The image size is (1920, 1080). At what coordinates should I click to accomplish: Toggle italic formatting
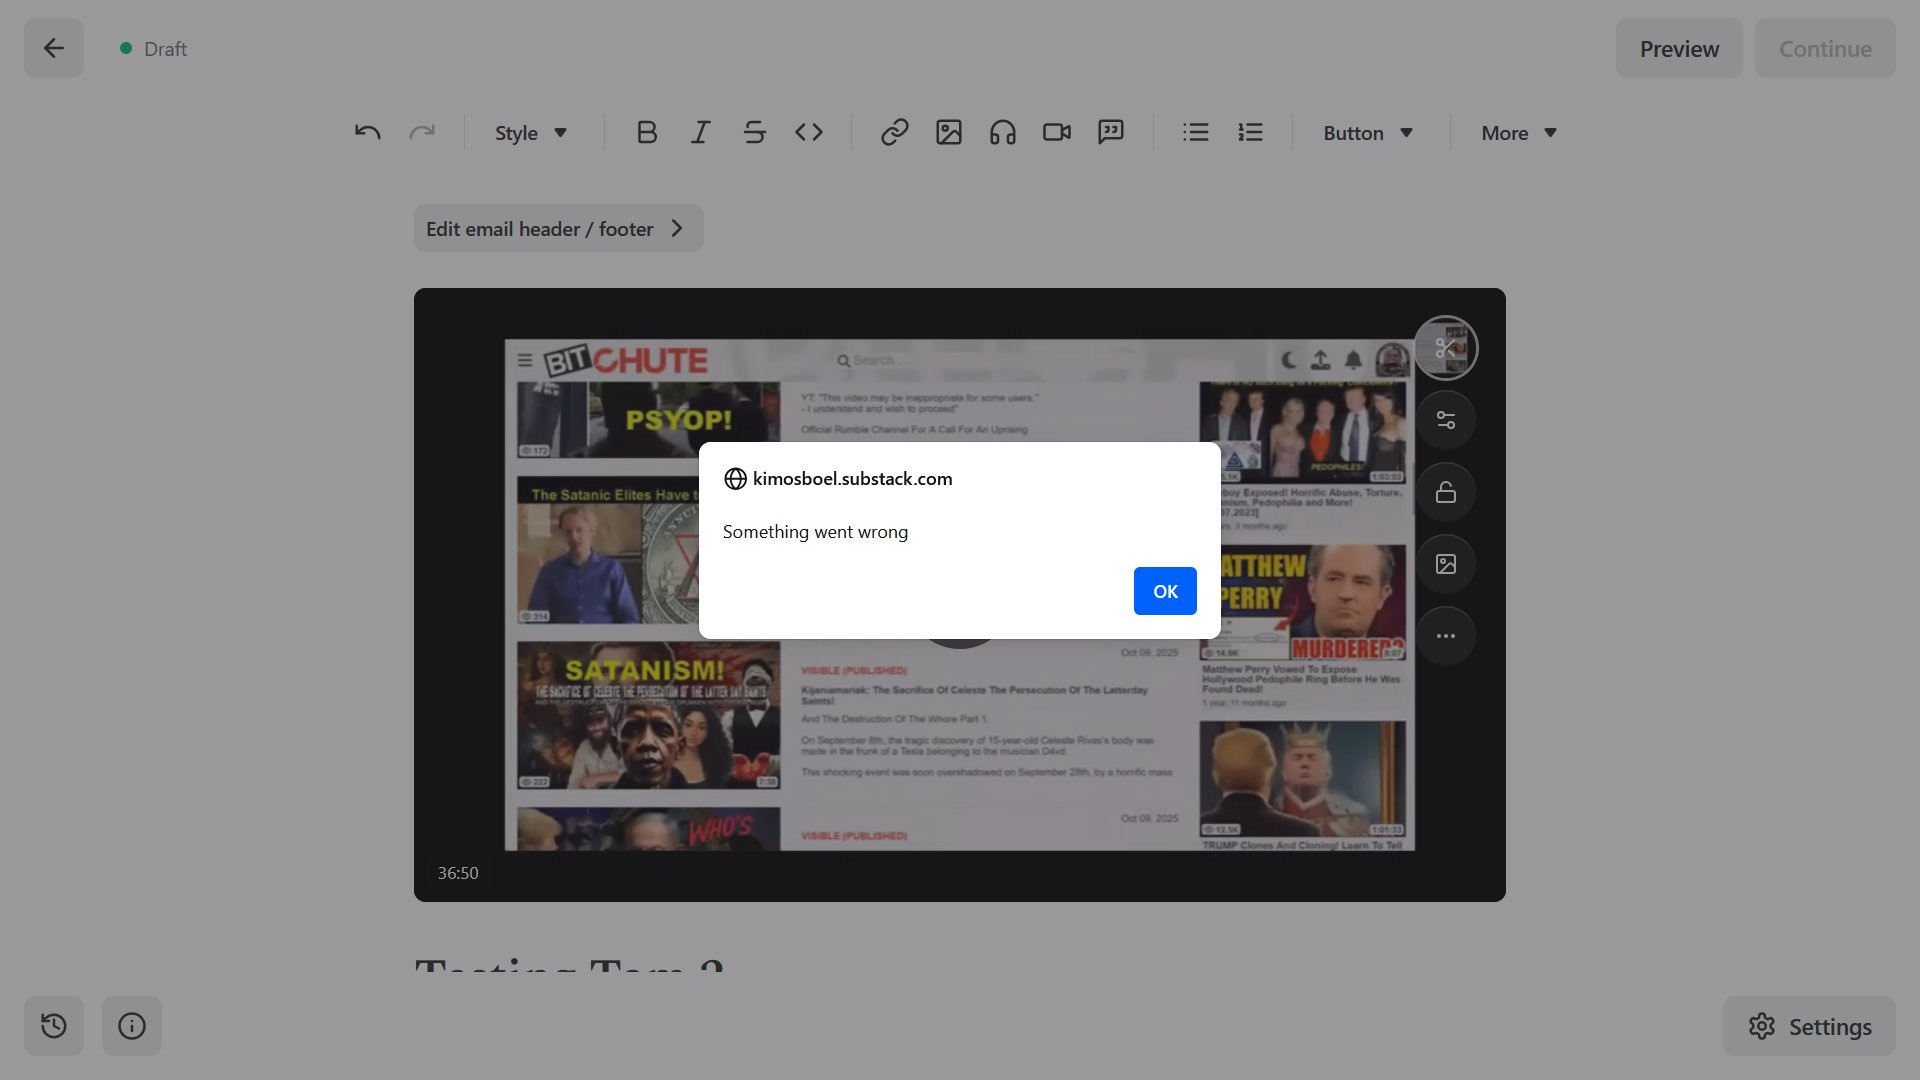[701, 132]
